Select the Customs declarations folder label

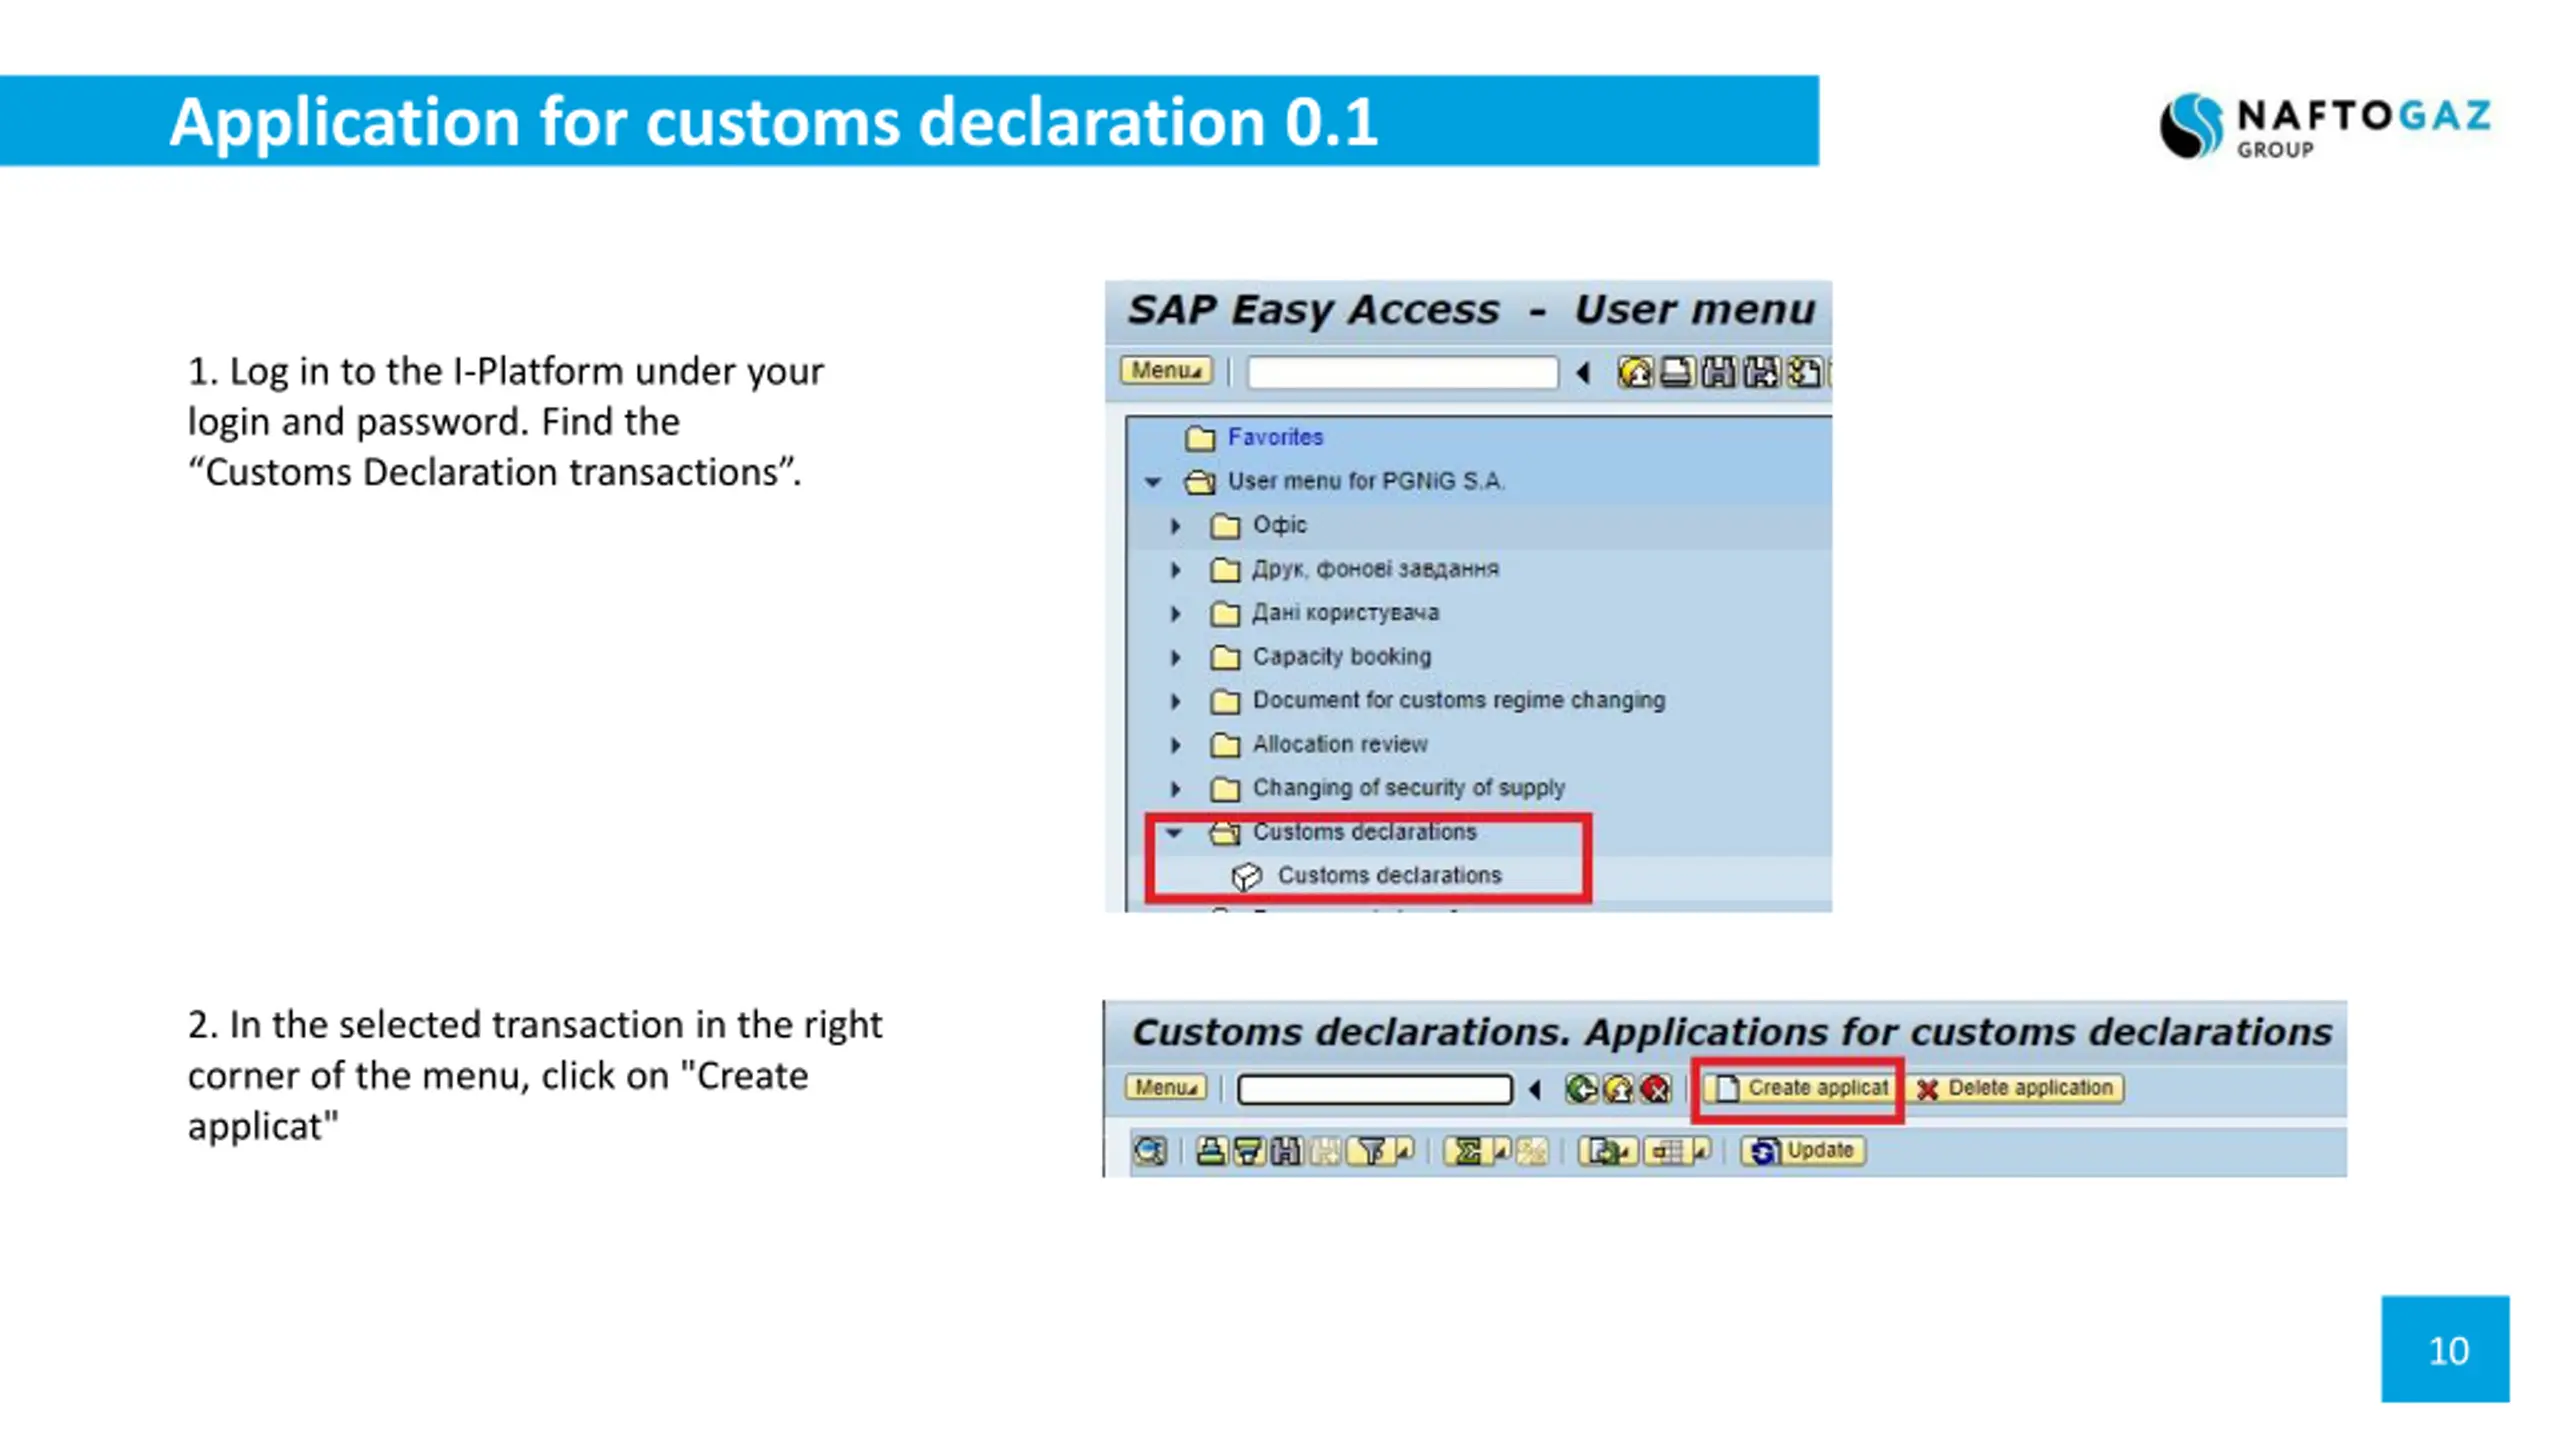click(x=1364, y=832)
